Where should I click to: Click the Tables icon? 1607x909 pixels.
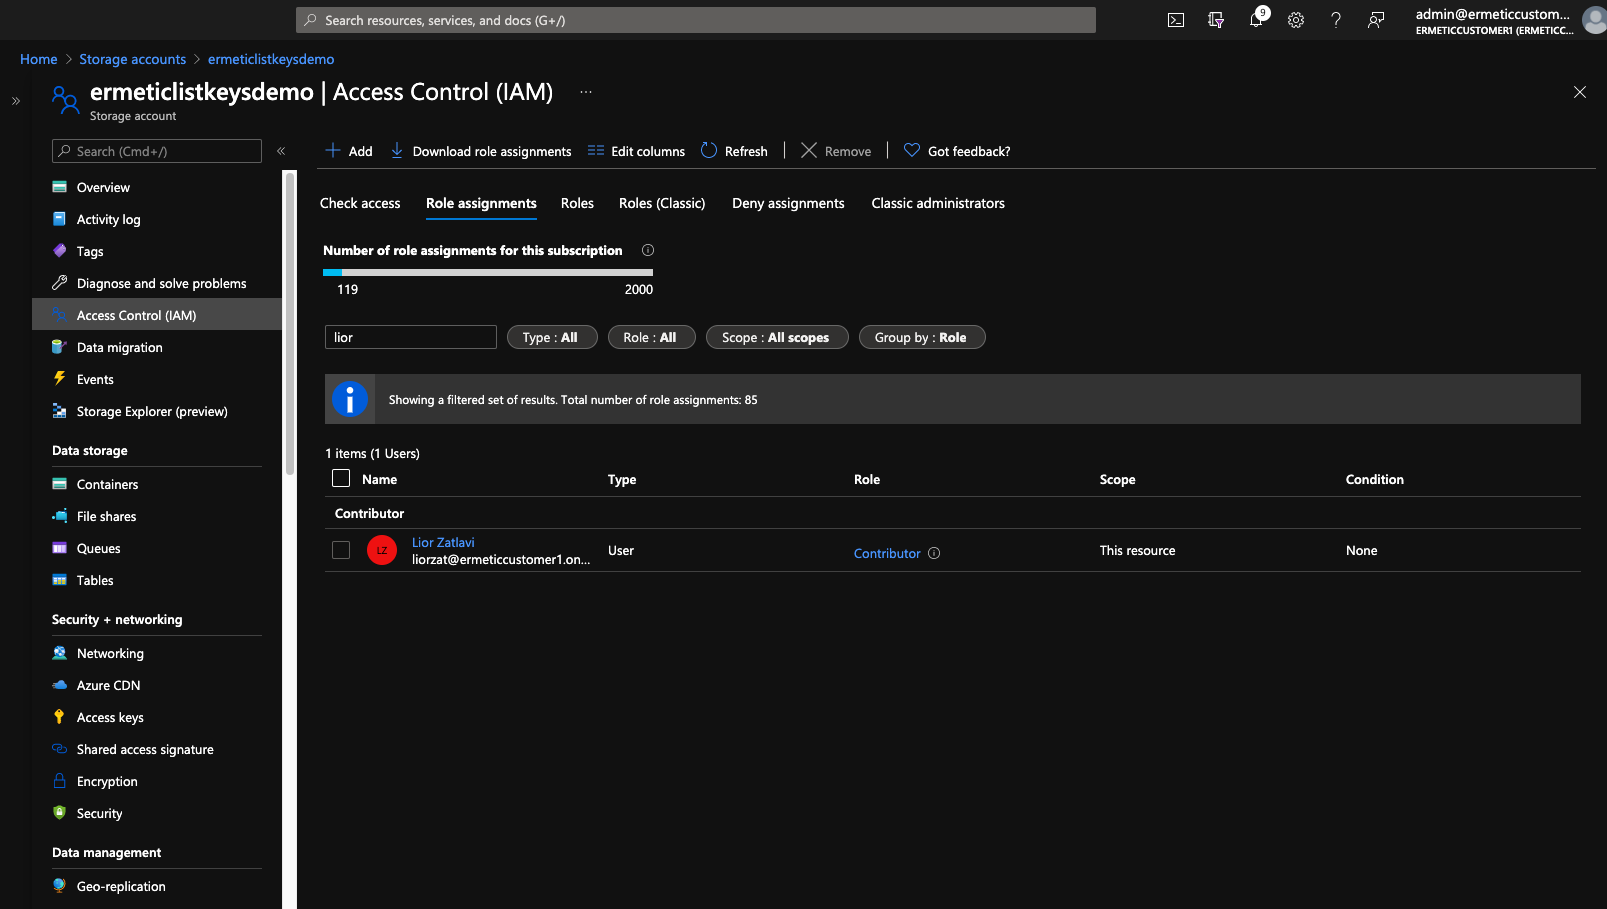pyautogui.click(x=60, y=580)
